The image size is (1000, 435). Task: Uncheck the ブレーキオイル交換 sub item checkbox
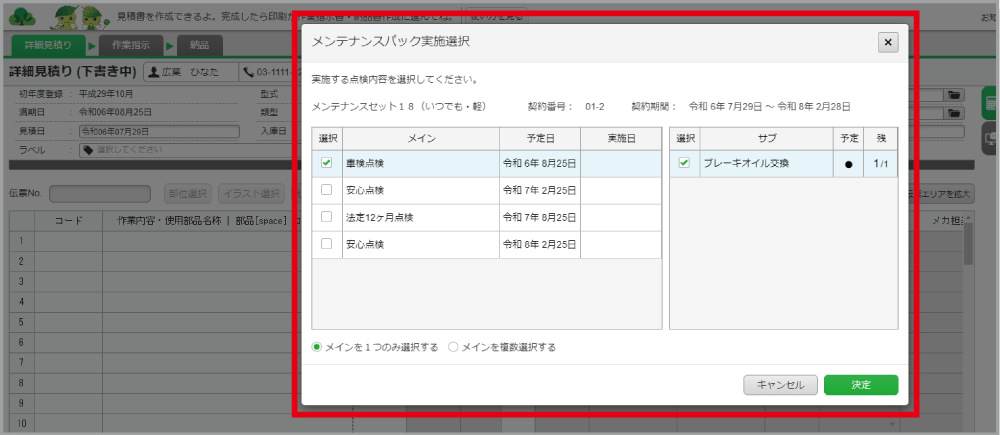(x=684, y=163)
